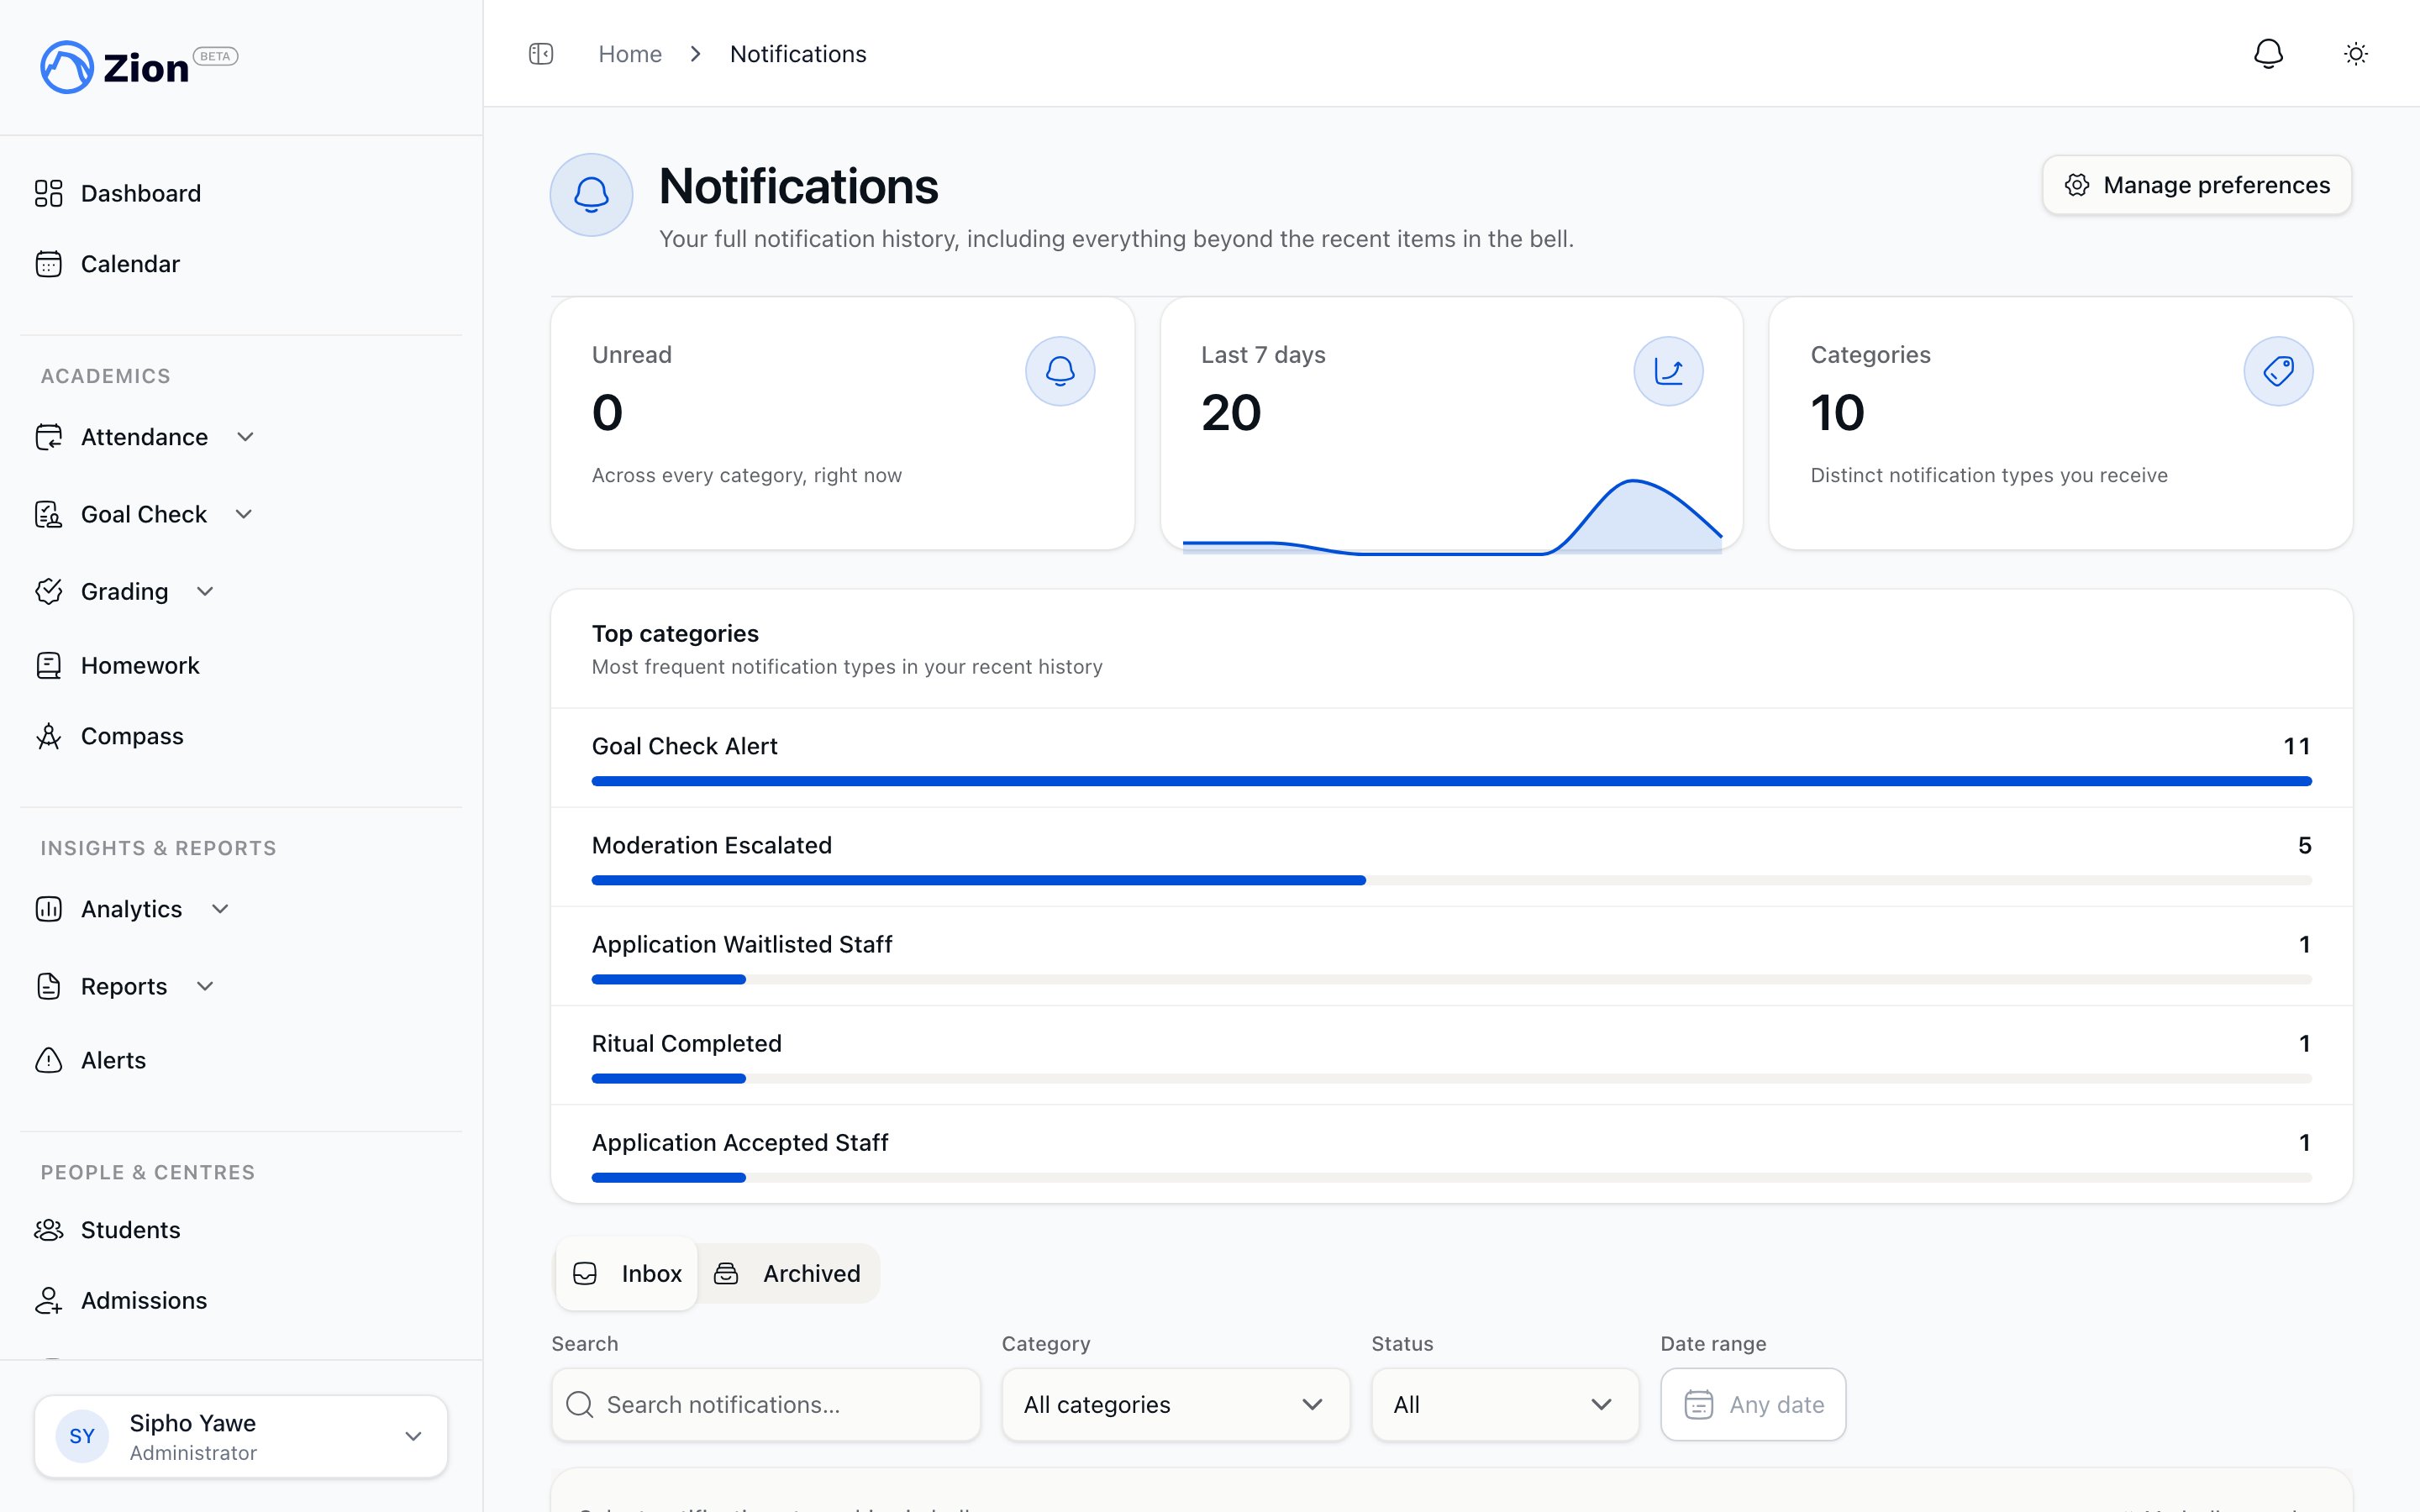The width and height of the screenshot is (2420, 1512).
Task: Open the Sipho Yawe account menu
Action: click(x=241, y=1437)
